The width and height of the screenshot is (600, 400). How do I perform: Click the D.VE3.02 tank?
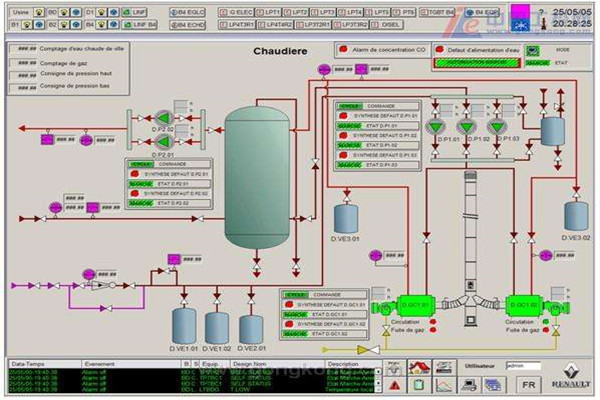[x=576, y=214]
